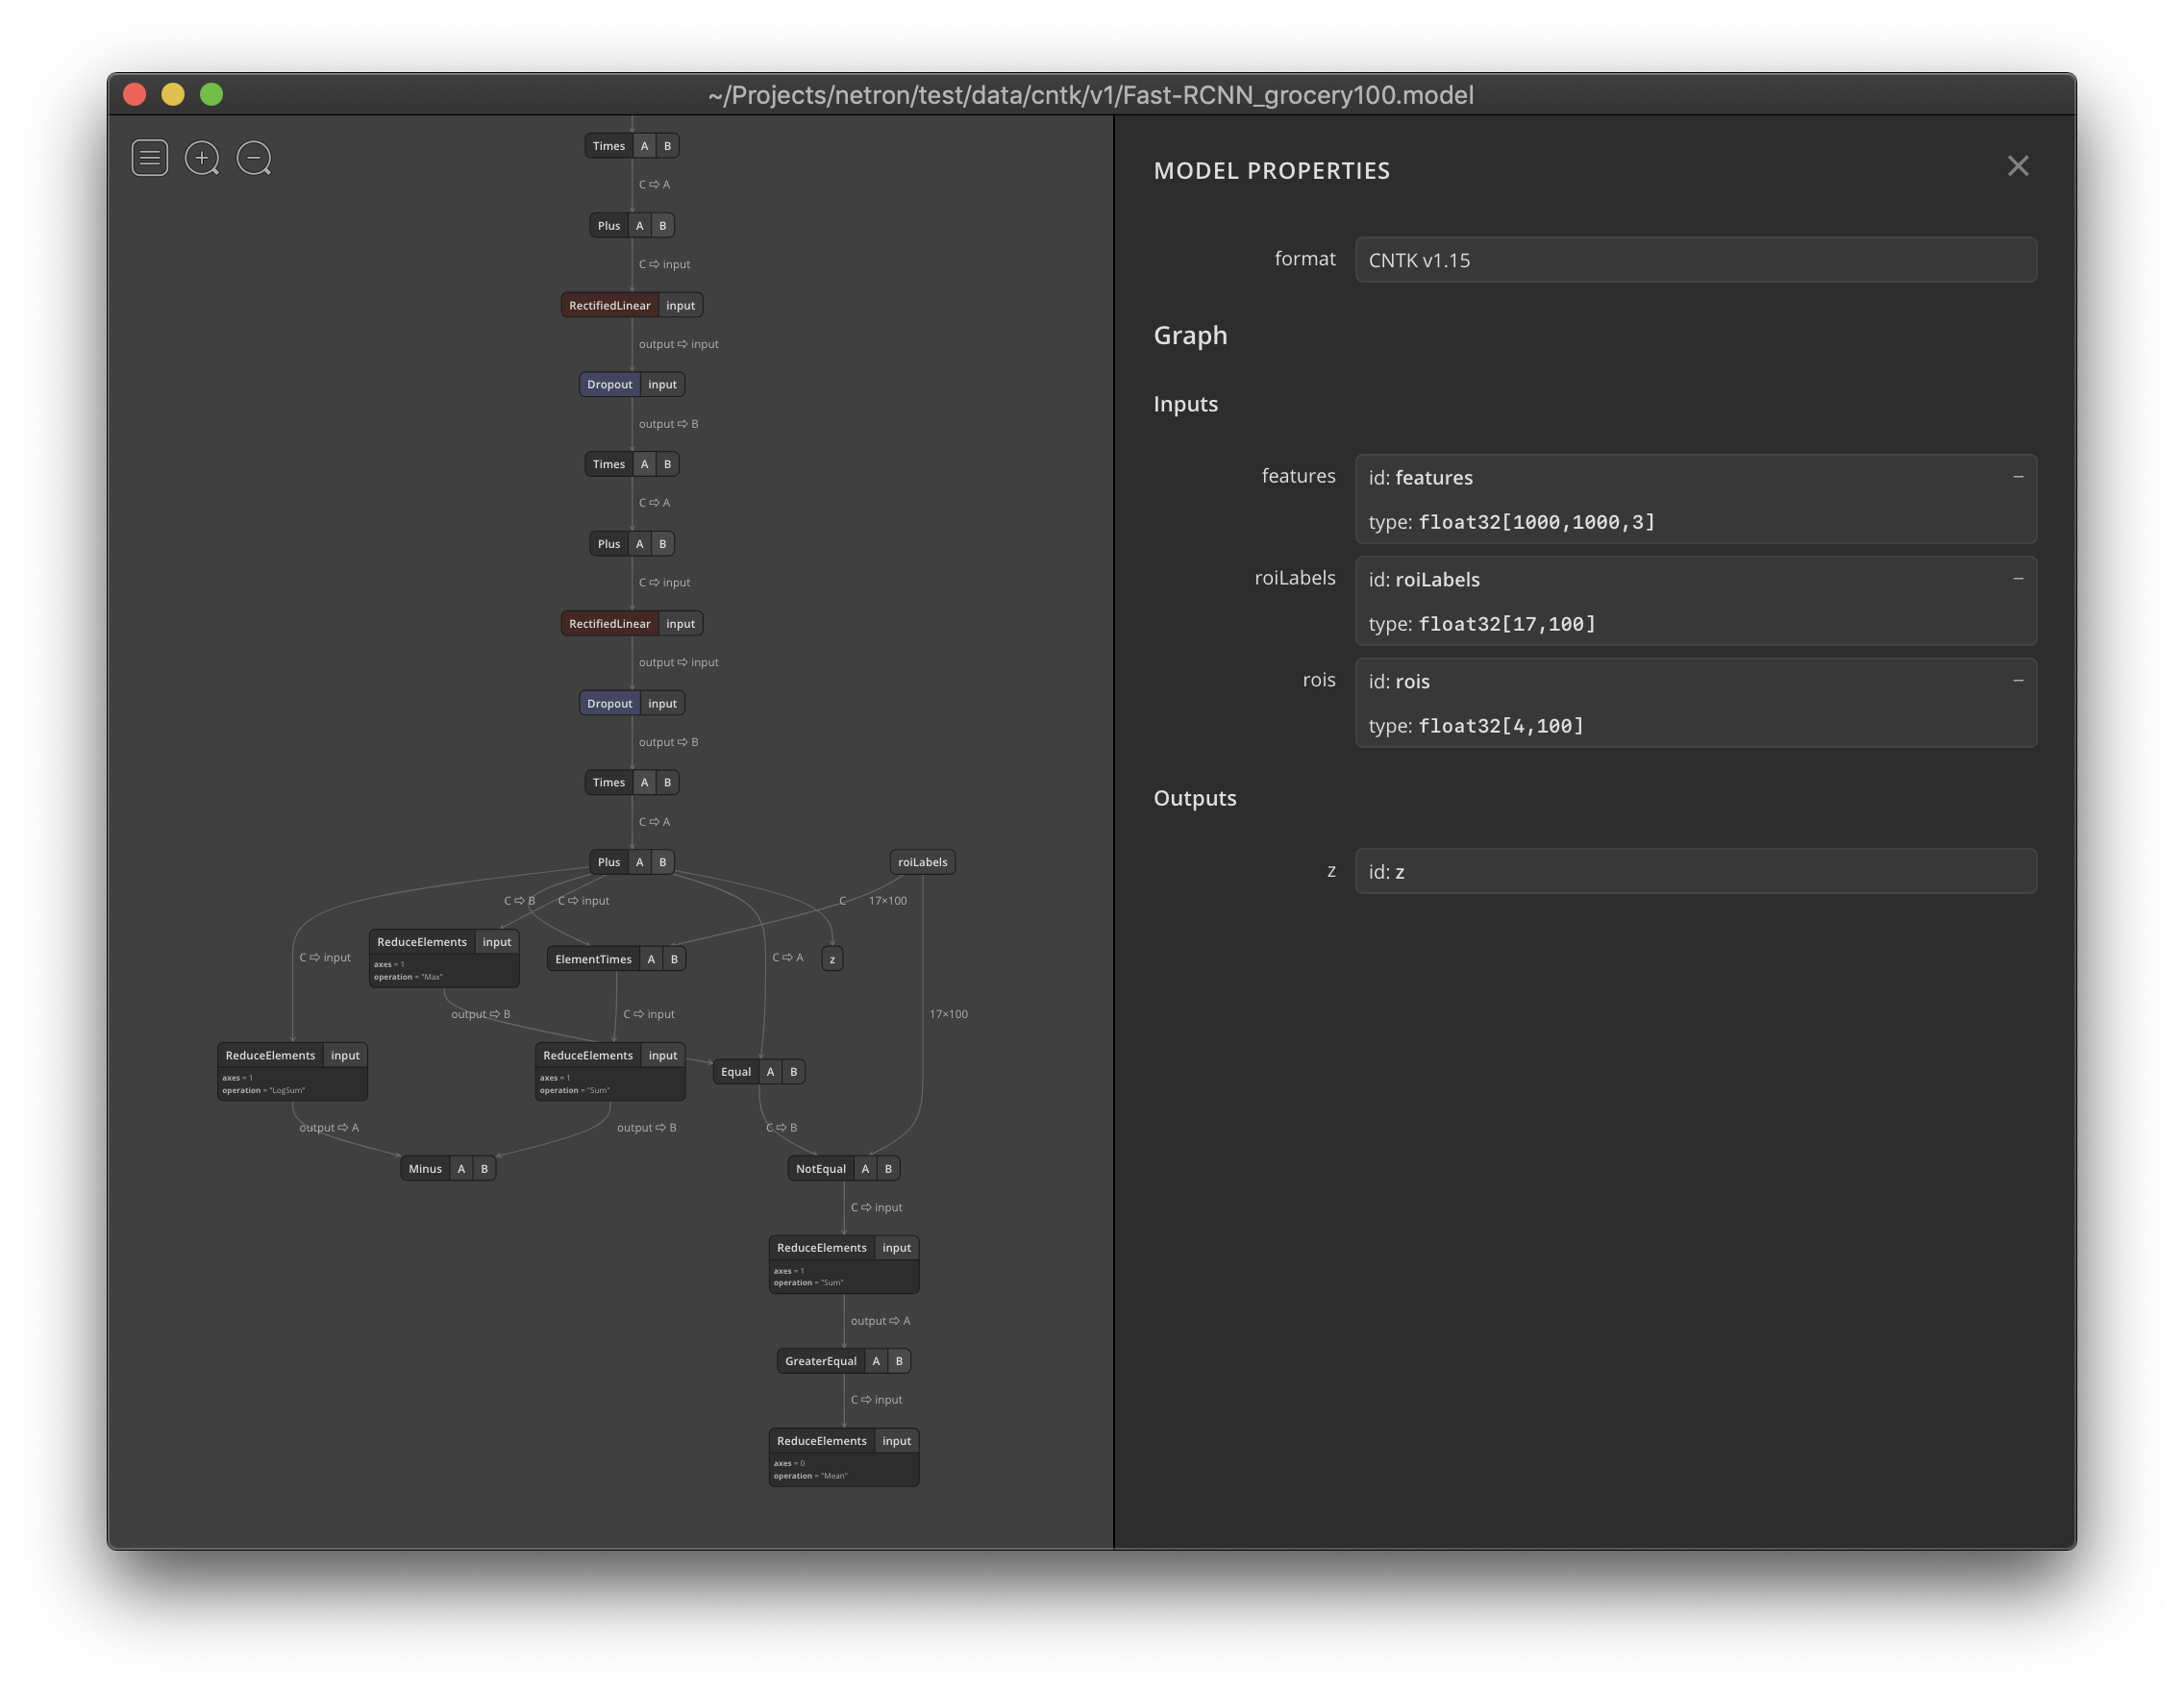Click the zoom out icon
The height and width of the screenshot is (1692, 2184).
(x=256, y=158)
